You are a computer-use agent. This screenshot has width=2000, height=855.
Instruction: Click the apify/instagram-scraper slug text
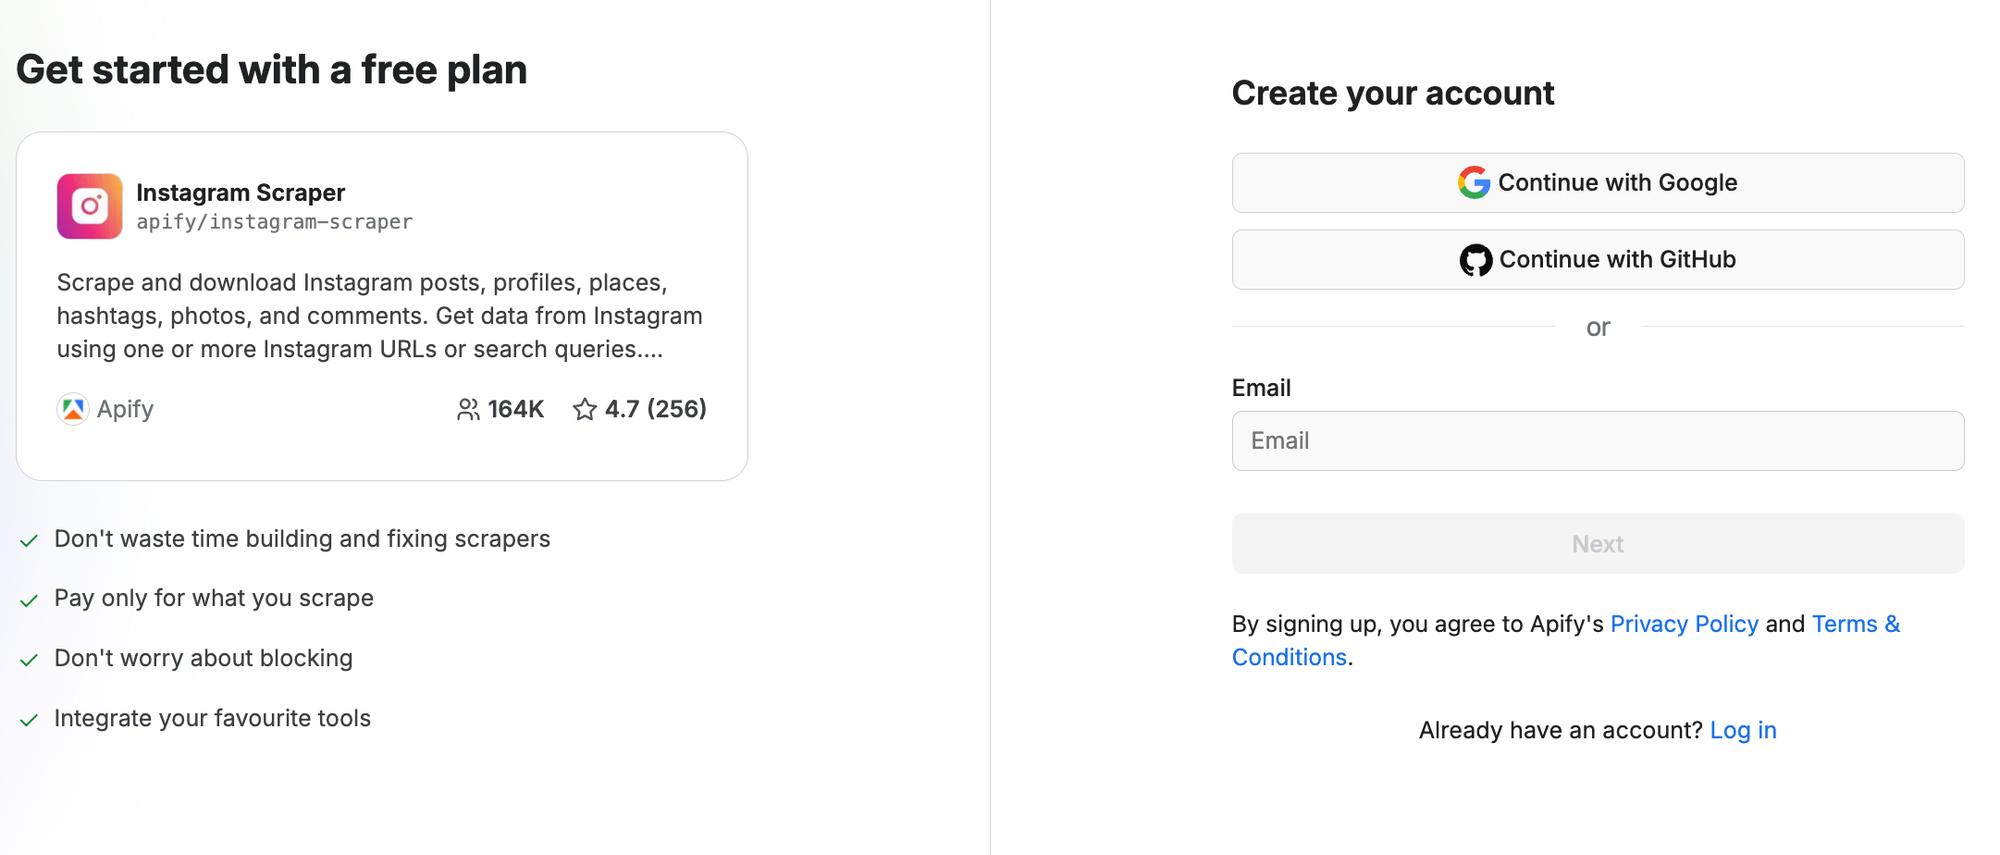274,222
